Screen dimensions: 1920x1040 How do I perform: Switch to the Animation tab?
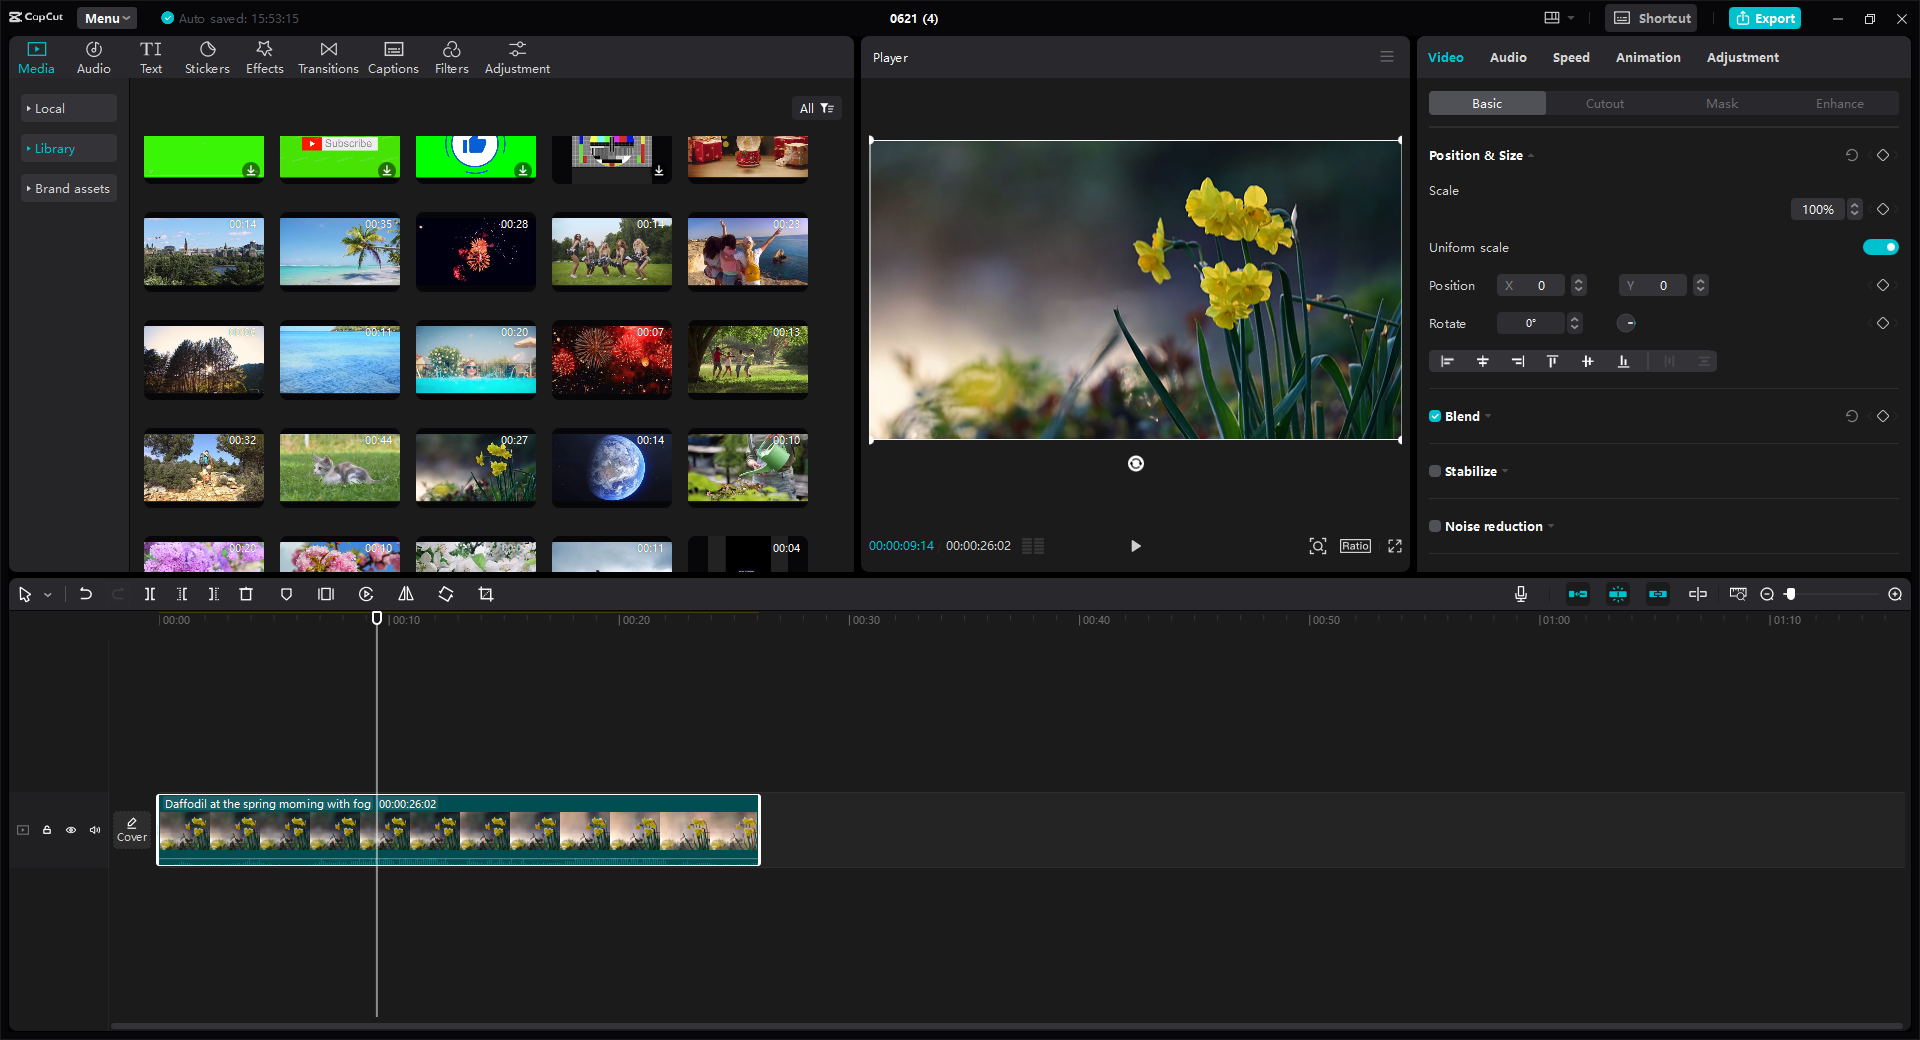pyautogui.click(x=1647, y=57)
